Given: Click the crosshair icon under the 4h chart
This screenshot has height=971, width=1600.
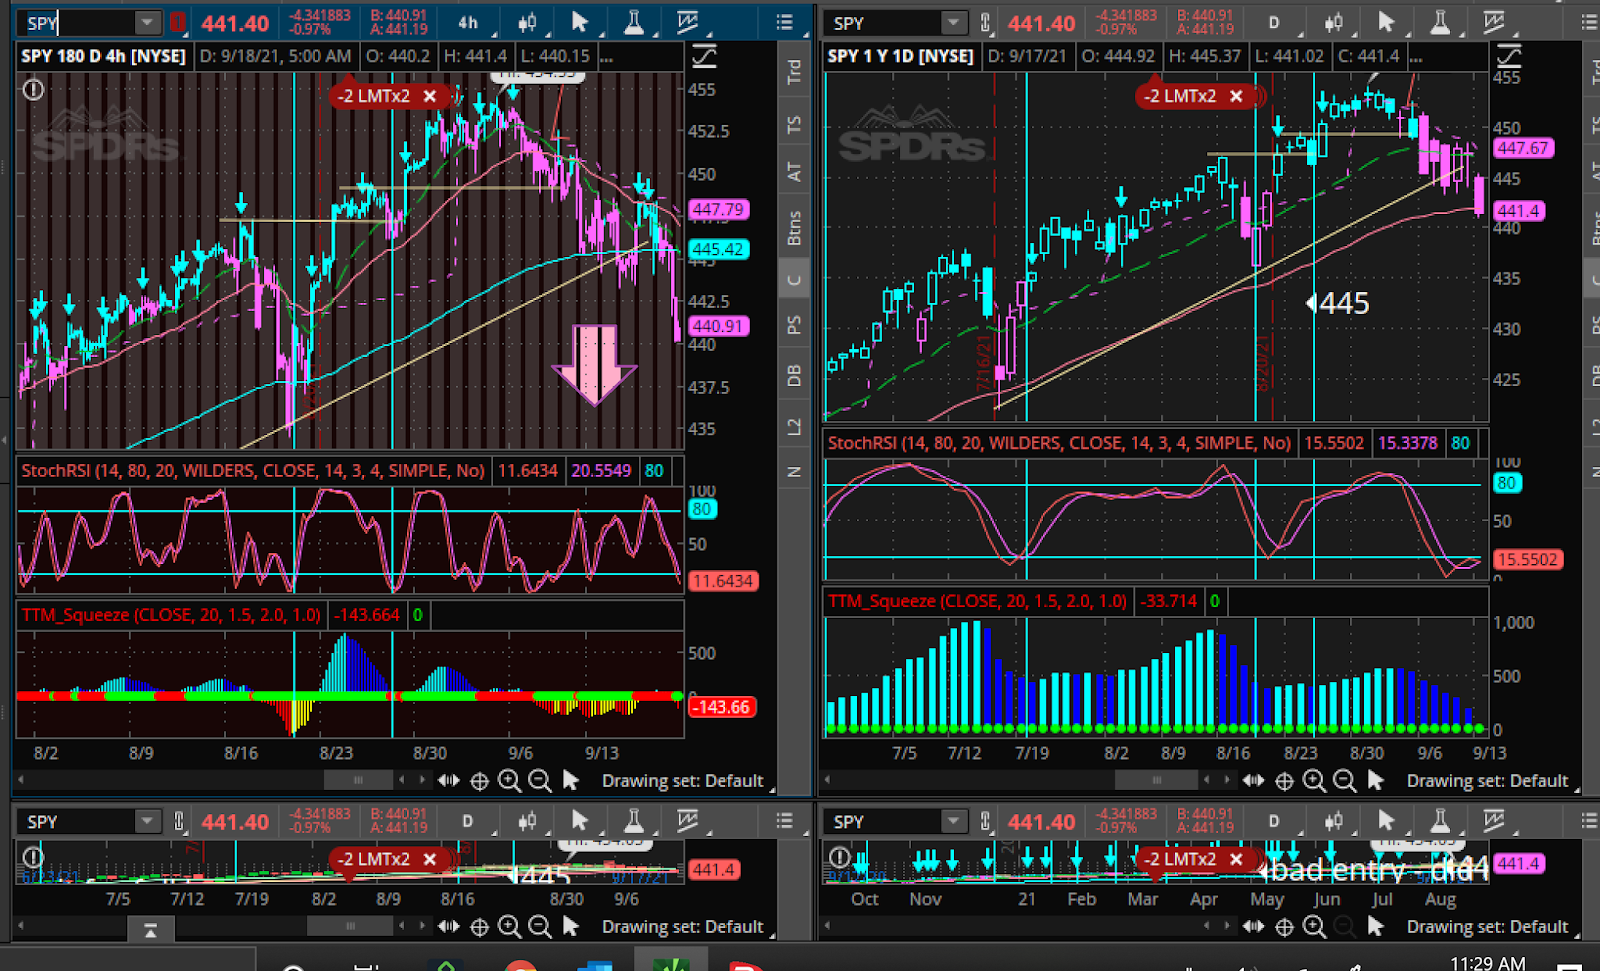Looking at the screenshot, I should (479, 781).
